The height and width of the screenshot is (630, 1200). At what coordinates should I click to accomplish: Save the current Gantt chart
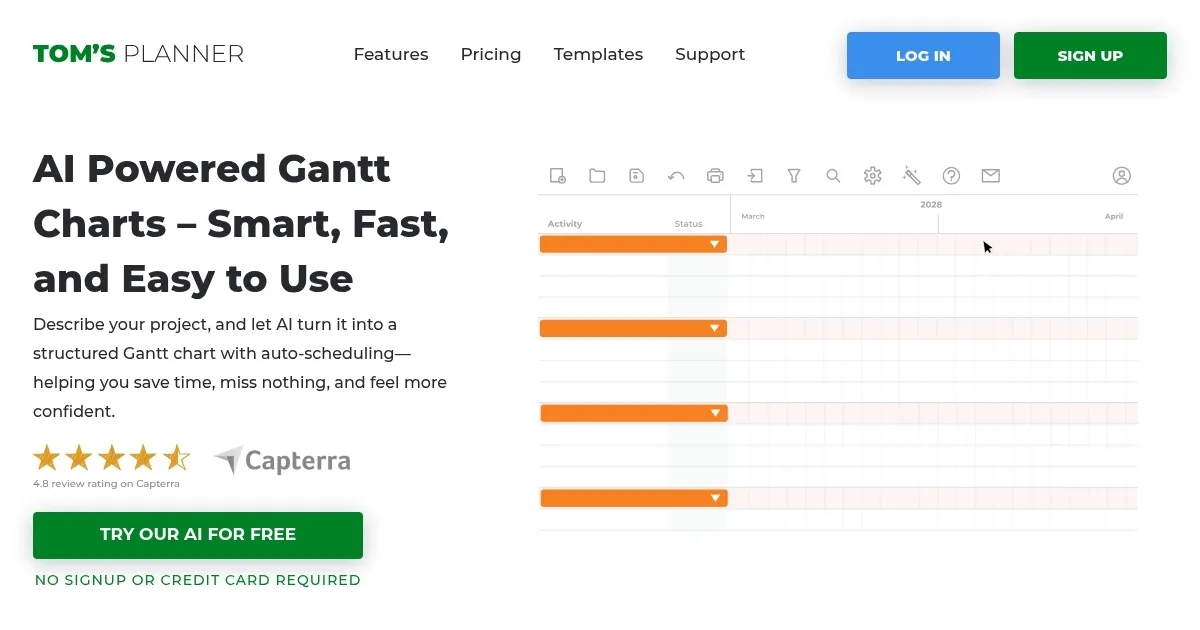point(636,175)
